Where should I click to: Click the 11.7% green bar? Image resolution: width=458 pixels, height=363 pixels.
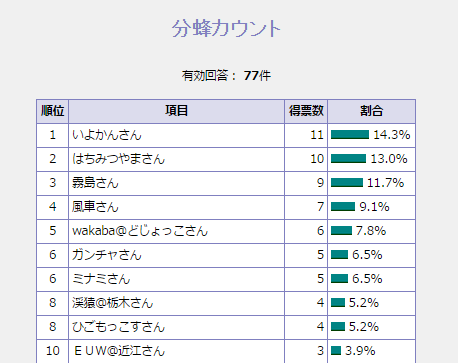pyautogui.click(x=347, y=183)
